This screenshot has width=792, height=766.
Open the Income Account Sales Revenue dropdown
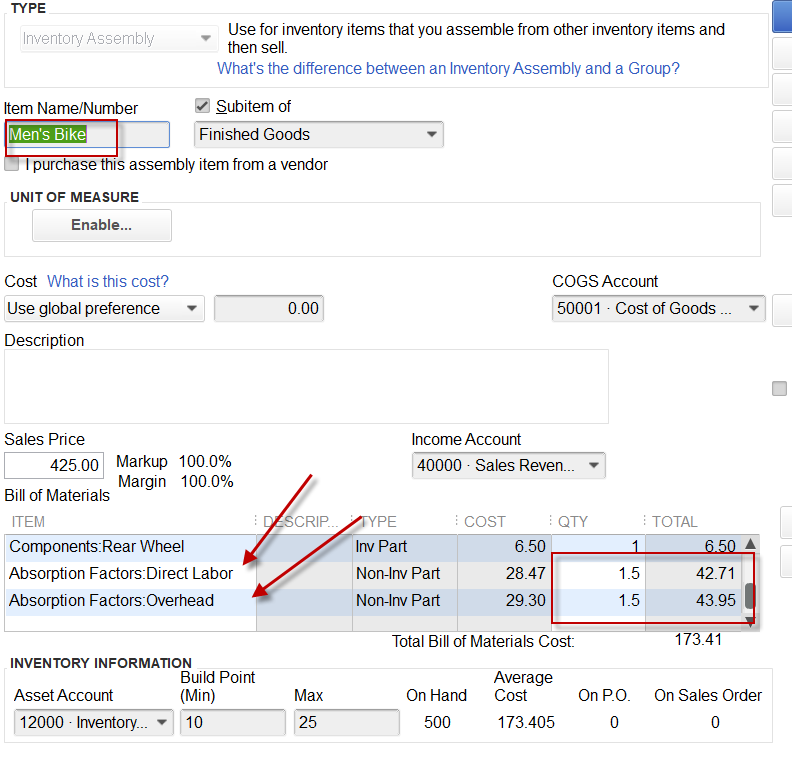(509, 465)
